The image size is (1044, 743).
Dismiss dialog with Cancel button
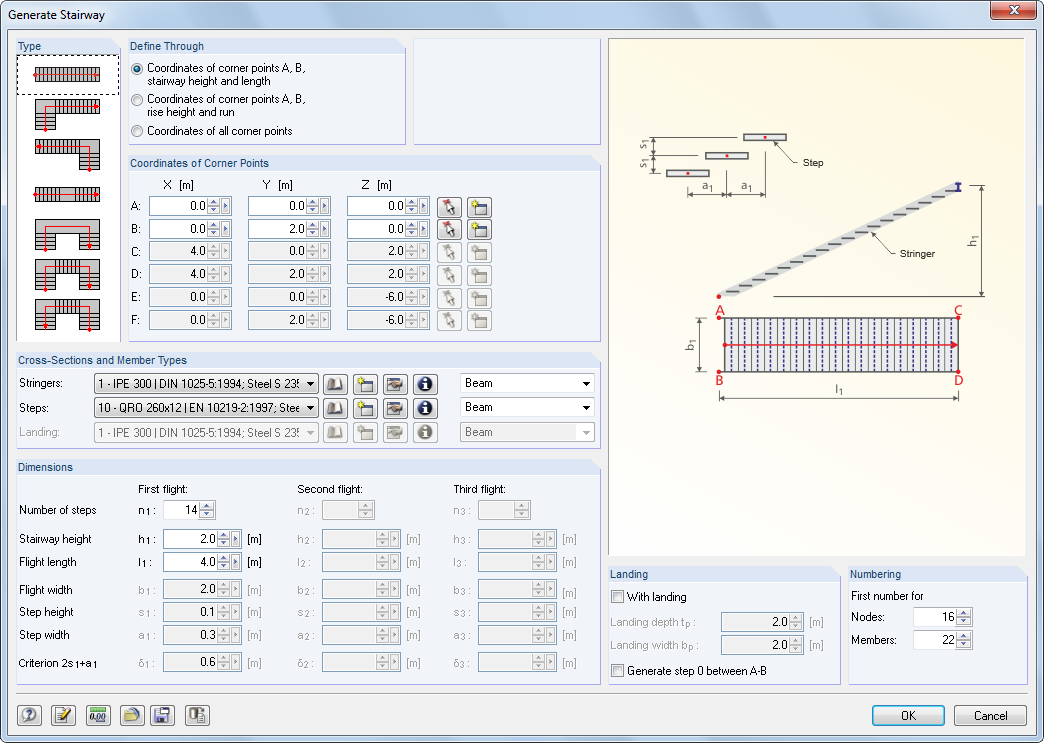[x=990, y=716]
